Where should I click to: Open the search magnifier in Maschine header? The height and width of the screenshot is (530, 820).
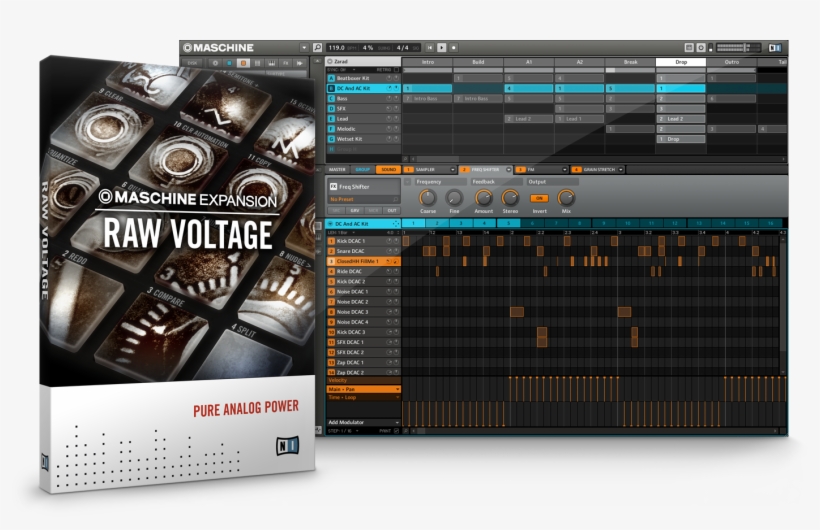[x=317, y=48]
